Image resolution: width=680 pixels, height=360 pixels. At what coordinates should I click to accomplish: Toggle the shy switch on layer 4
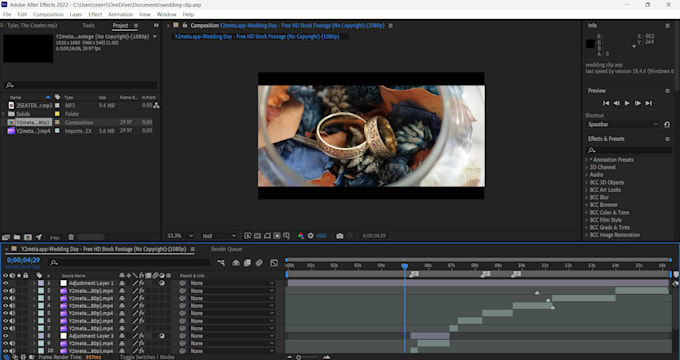pos(122,306)
